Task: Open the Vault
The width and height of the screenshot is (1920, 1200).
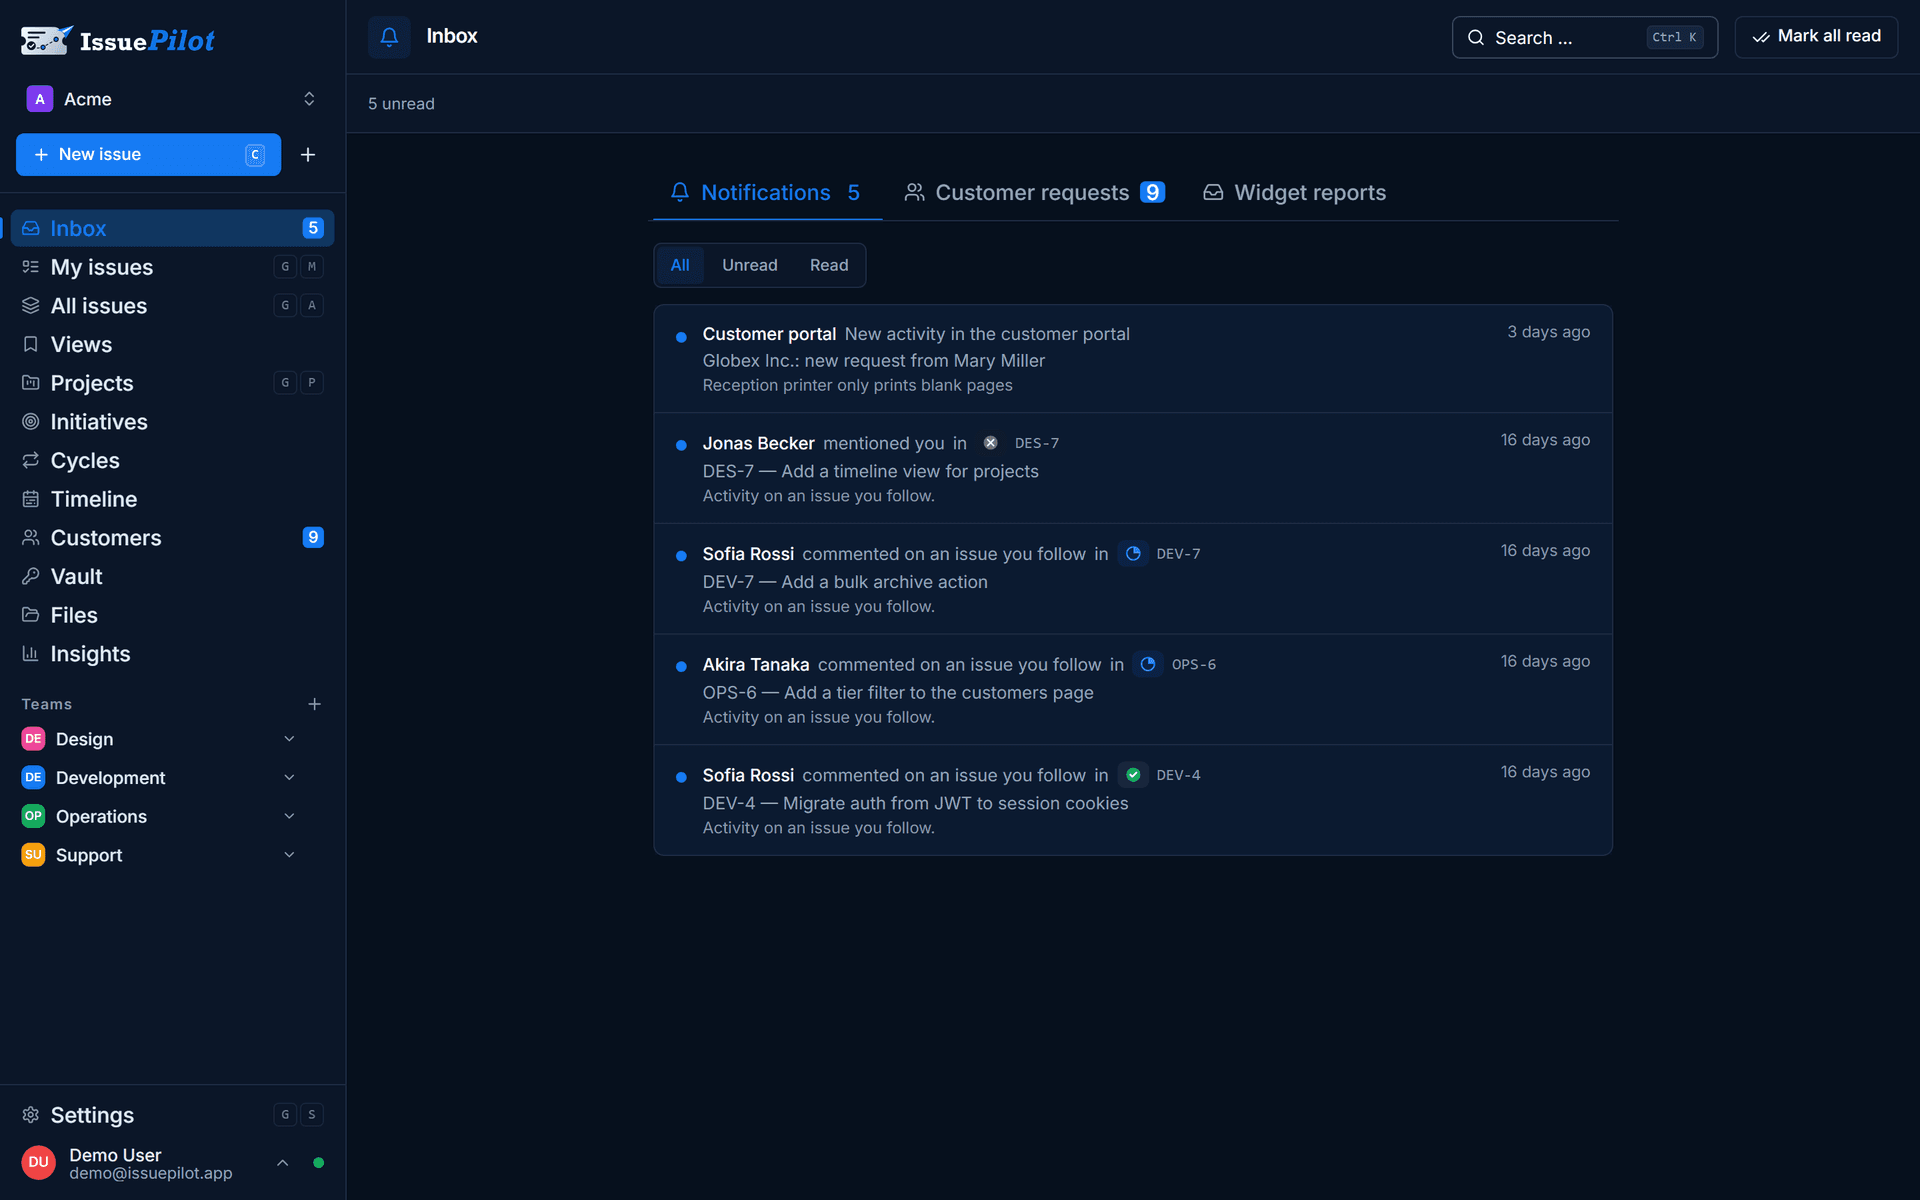Action: [172, 576]
